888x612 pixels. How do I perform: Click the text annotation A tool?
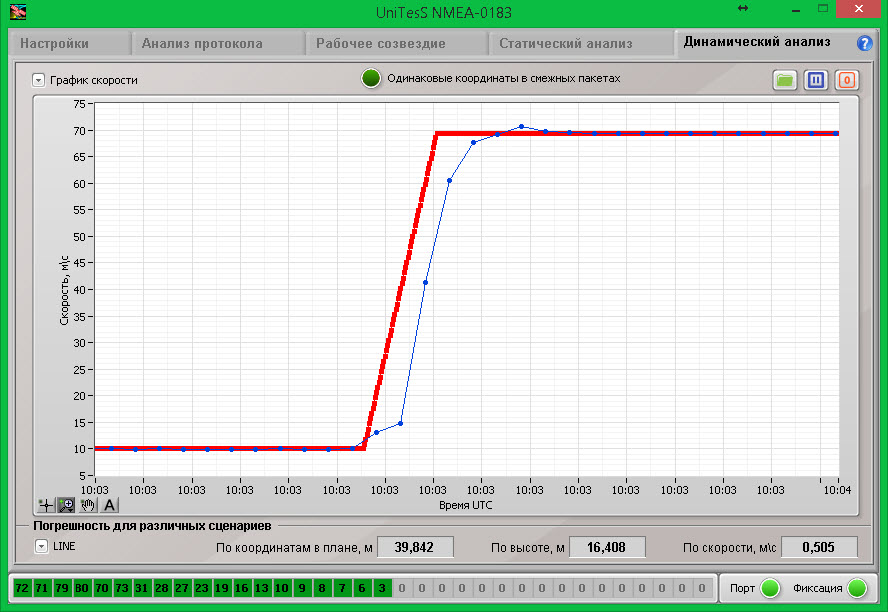click(109, 505)
